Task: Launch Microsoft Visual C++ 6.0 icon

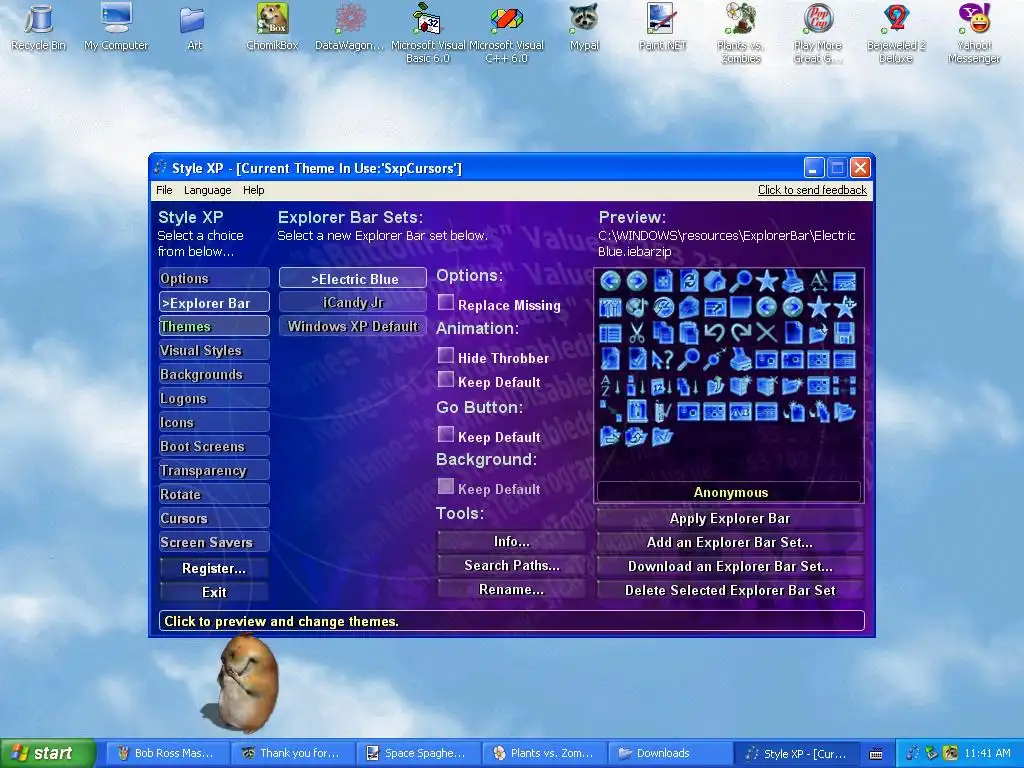Action: 506,33
